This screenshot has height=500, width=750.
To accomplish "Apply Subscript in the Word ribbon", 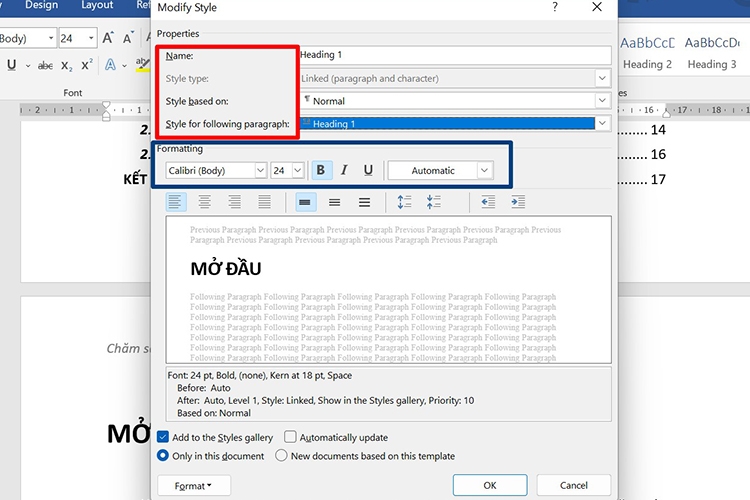I will 66,66.
